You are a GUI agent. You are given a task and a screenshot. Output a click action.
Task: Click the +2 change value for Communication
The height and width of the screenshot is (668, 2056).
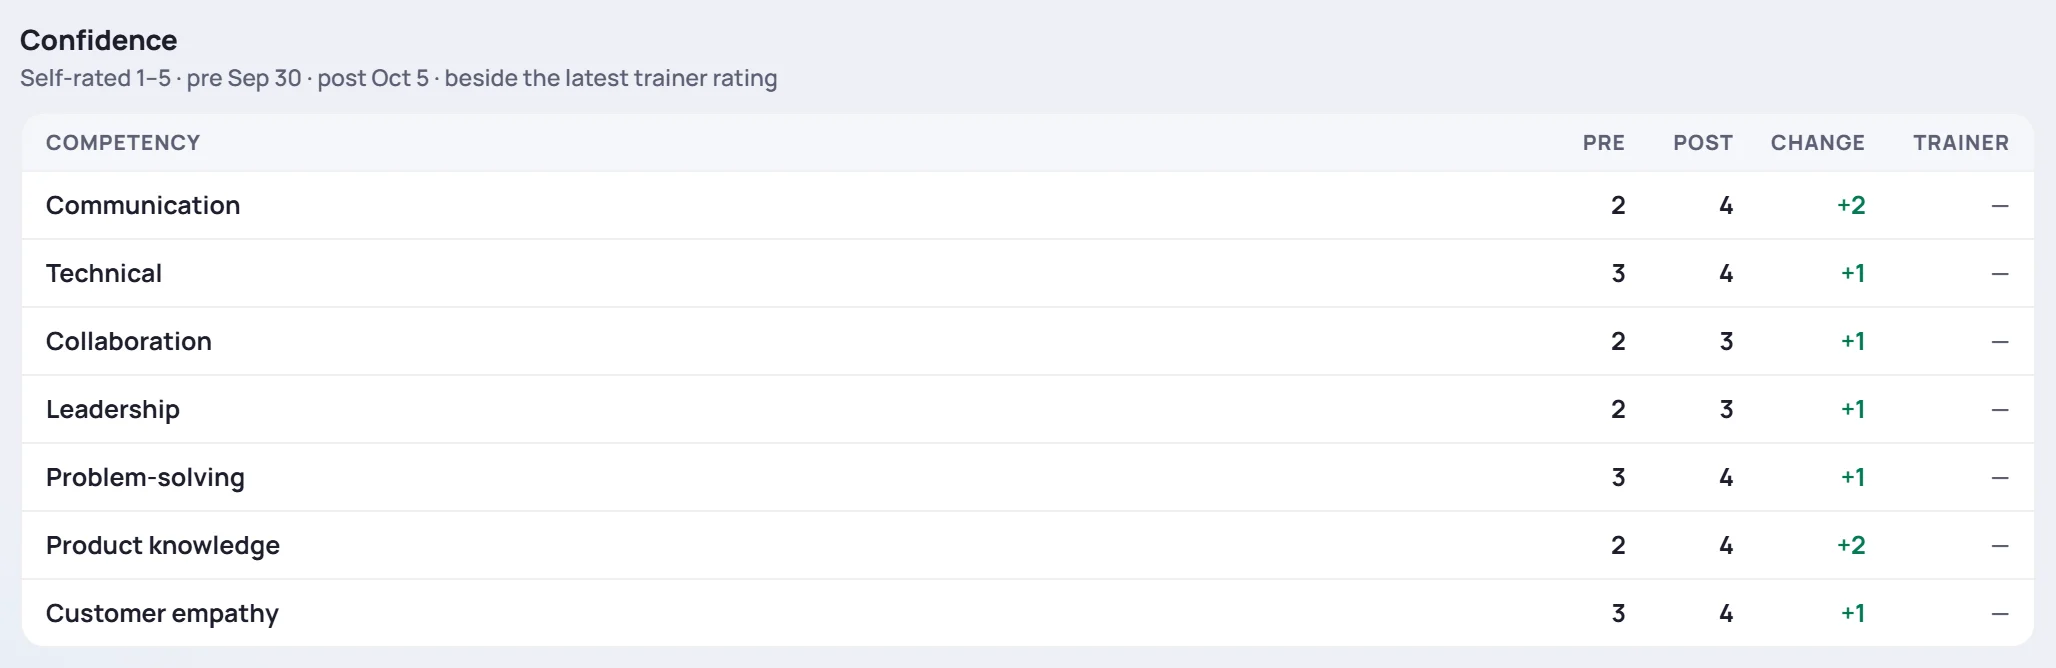(1851, 205)
